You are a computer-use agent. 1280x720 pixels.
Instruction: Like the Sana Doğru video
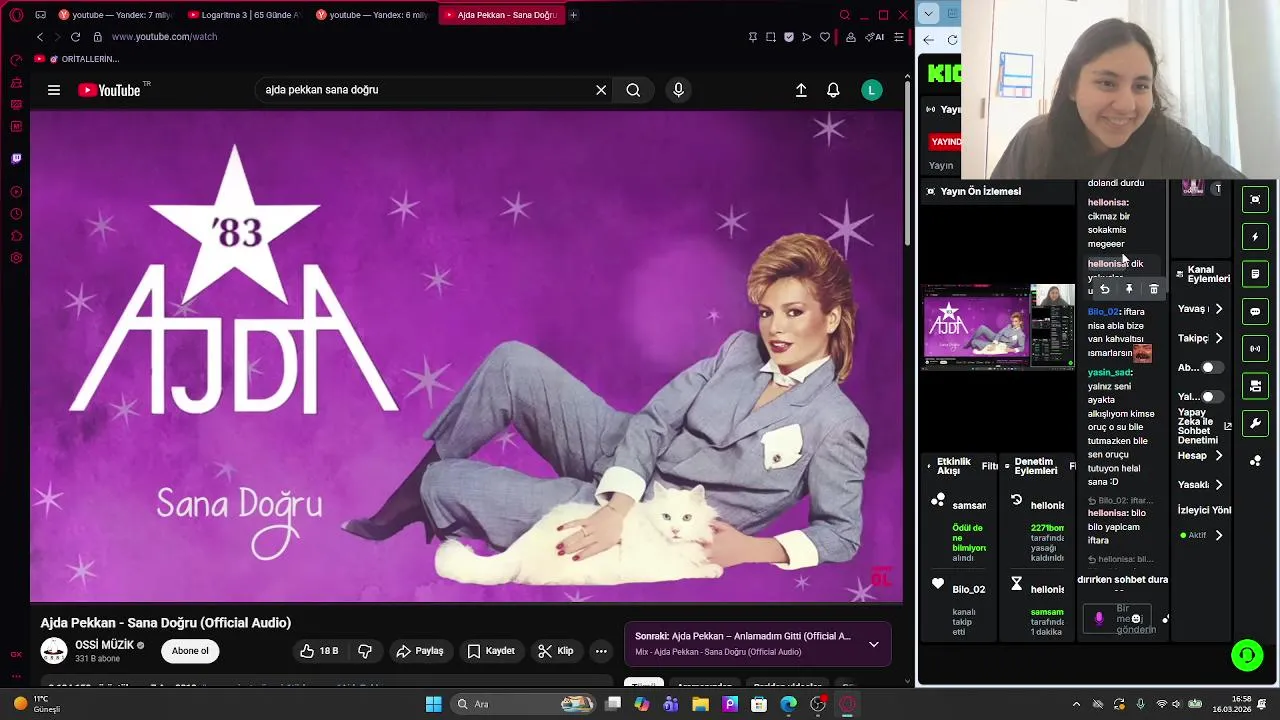pyautogui.click(x=320, y=651)
